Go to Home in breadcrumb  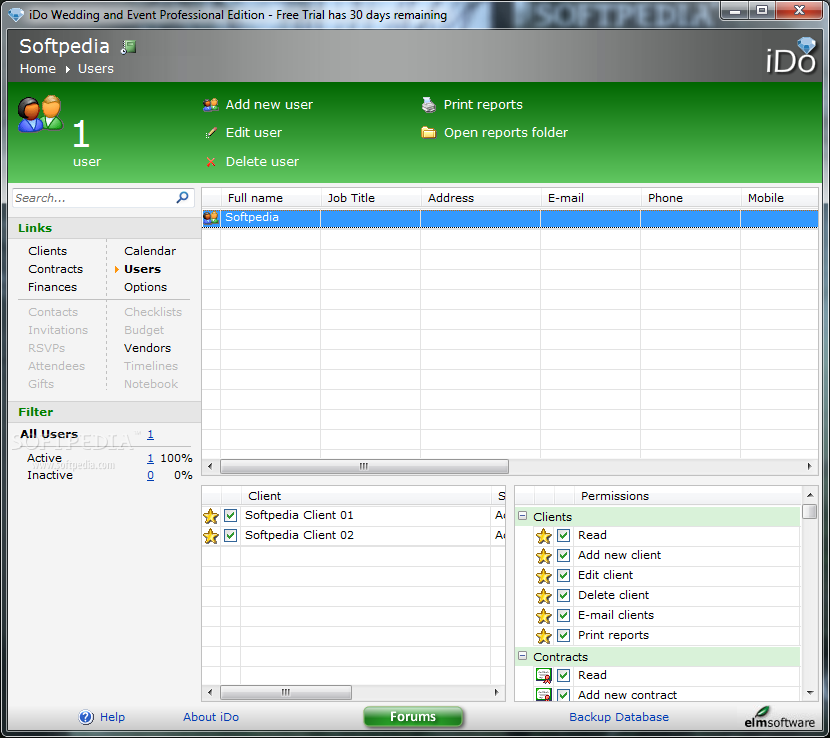[x=38, y=69]
